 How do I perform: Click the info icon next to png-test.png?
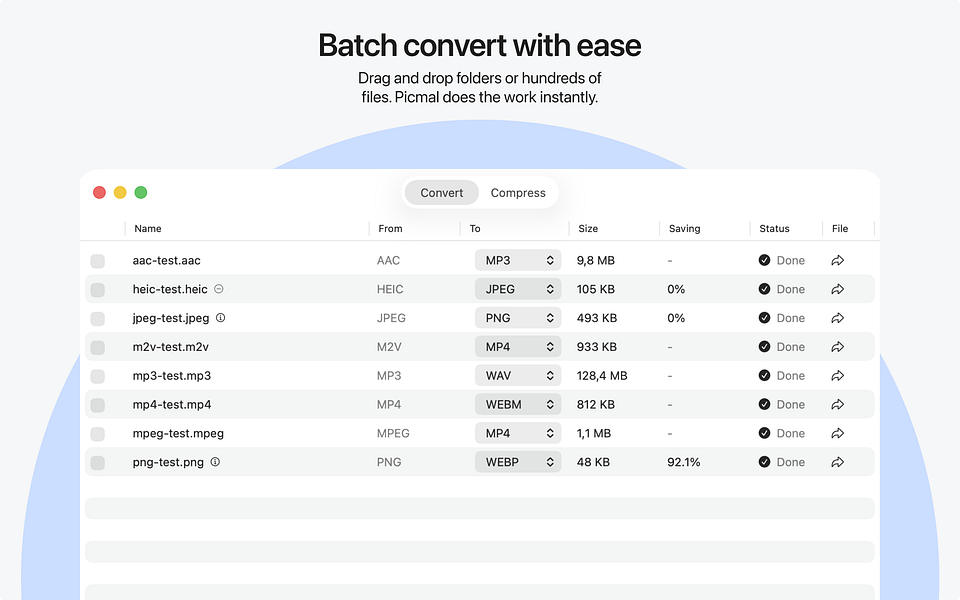pos(215,462)
